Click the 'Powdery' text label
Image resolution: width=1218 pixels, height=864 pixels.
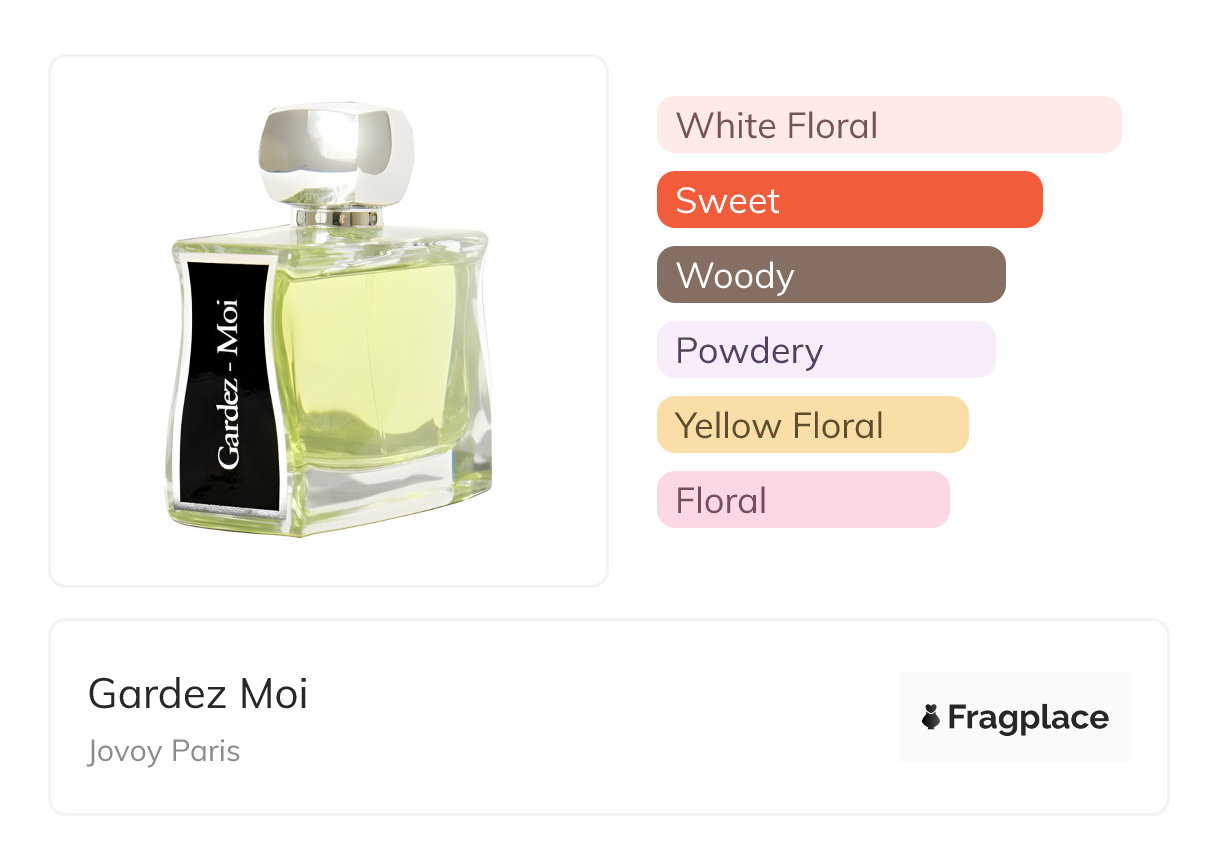(x=749, y=350)
